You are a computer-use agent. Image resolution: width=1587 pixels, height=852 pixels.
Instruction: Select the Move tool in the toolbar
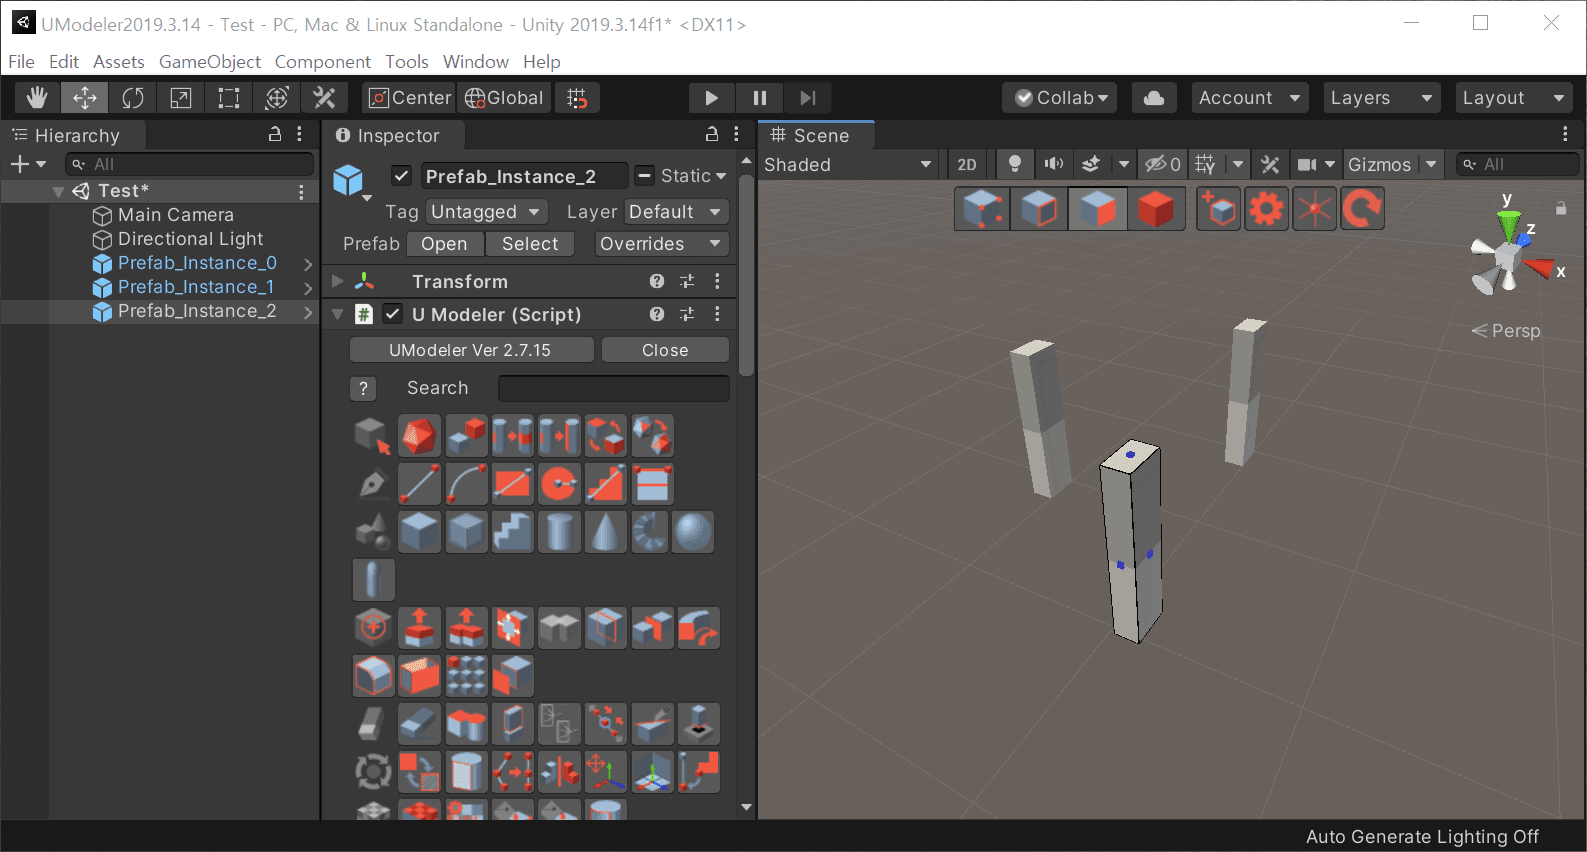tap(85, 98)
